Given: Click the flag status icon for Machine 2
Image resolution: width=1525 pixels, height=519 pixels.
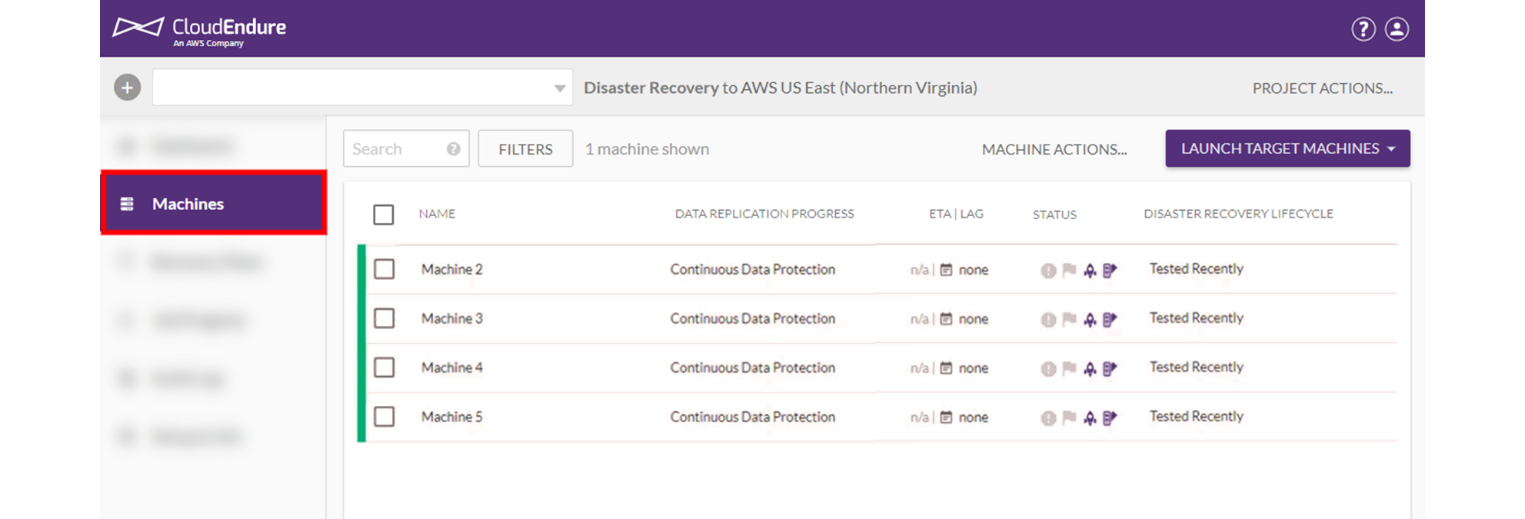Looking at the screenshot, I should coord(1069,270).
